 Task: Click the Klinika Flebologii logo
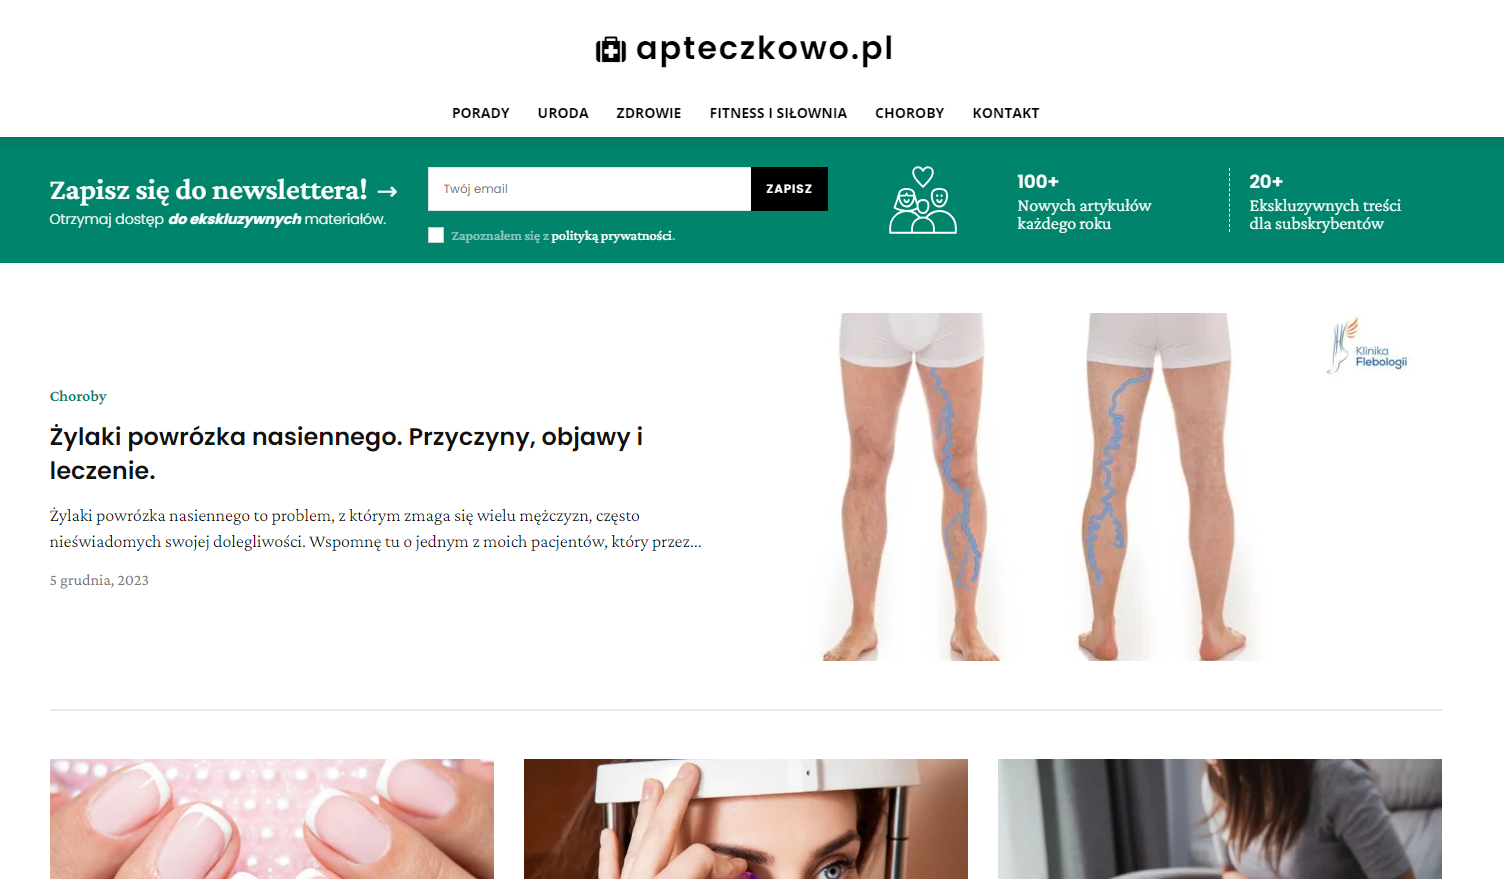point(1369,346)
